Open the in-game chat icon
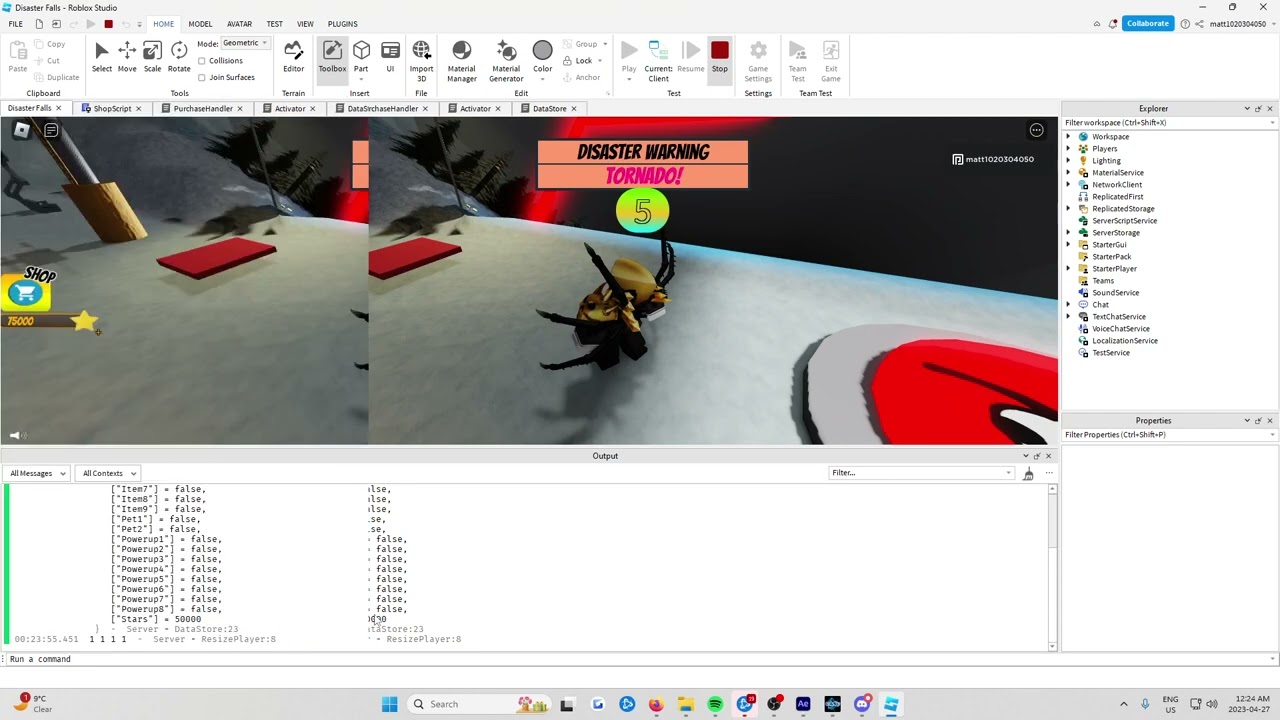The width and height of the screenshot is (1280, 720). point(51,130)
